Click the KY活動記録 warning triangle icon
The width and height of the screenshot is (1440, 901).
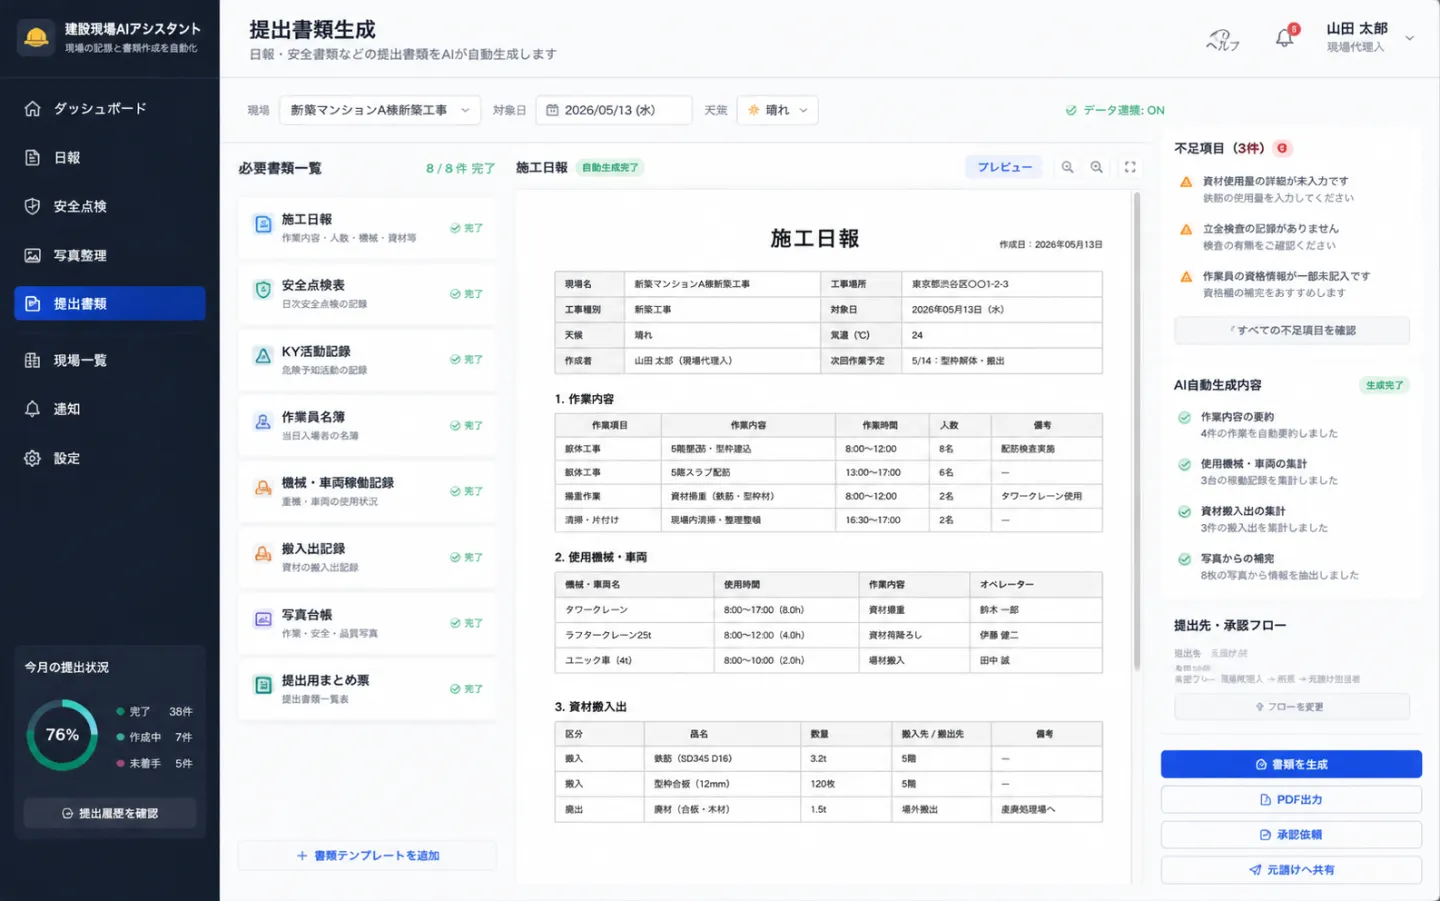pos(263,356)
